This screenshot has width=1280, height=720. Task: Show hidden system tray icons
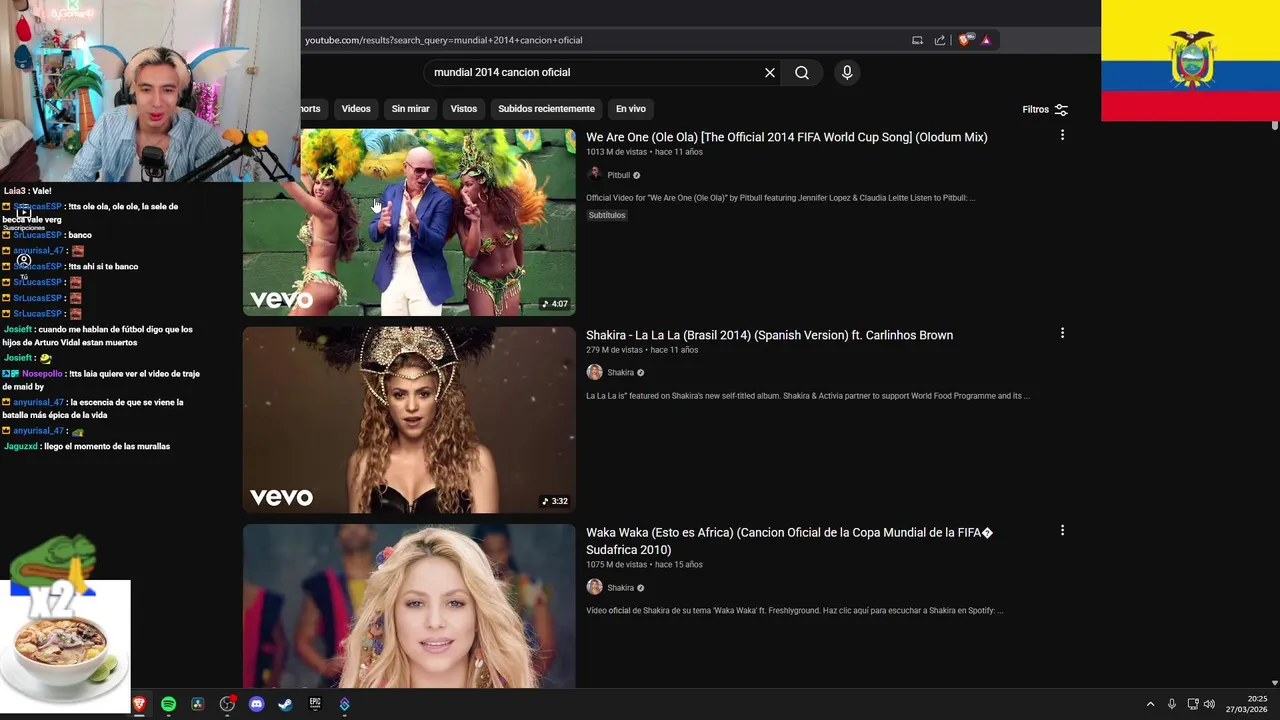(x=1150, y=704)
